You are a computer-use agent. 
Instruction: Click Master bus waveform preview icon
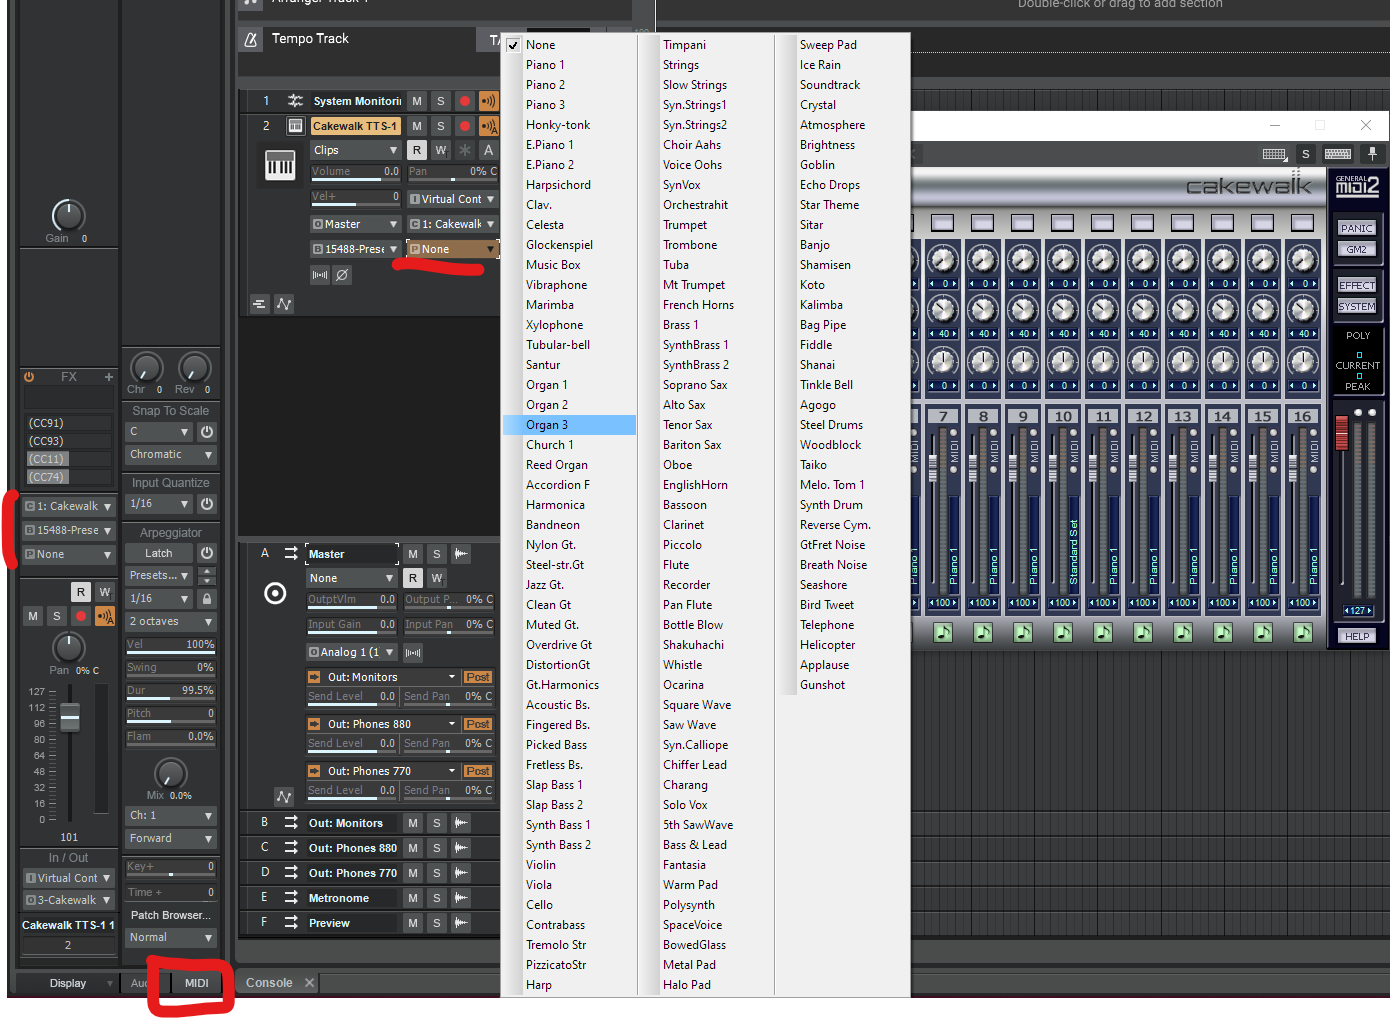461,554
